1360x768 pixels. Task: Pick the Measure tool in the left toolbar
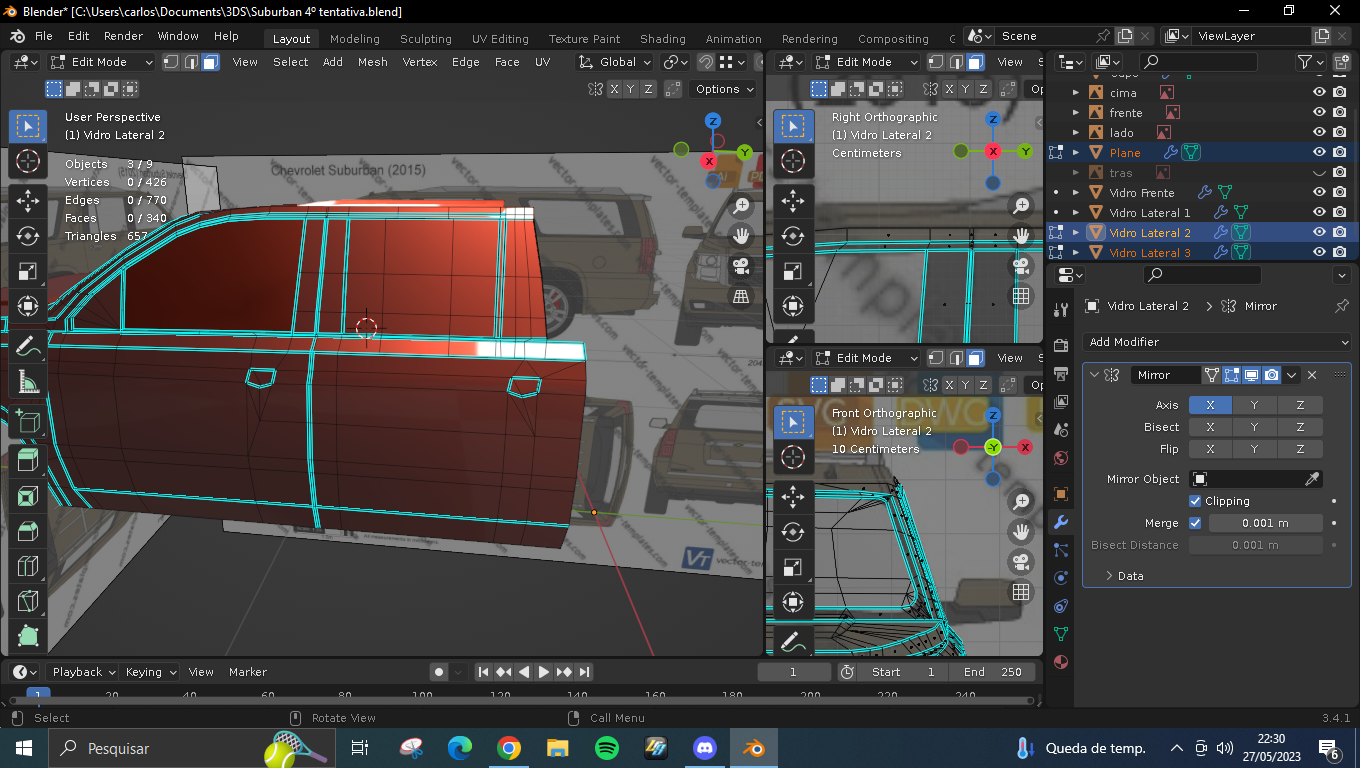(28, 382)
